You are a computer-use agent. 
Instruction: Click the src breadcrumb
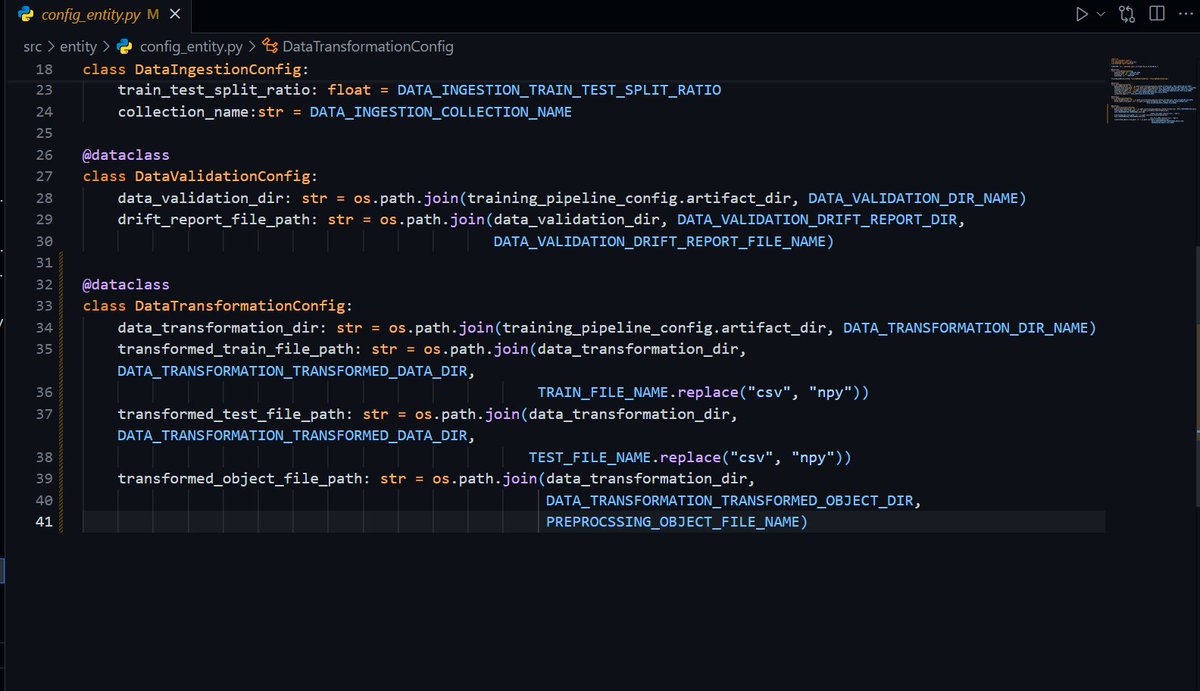click(35, 46)
